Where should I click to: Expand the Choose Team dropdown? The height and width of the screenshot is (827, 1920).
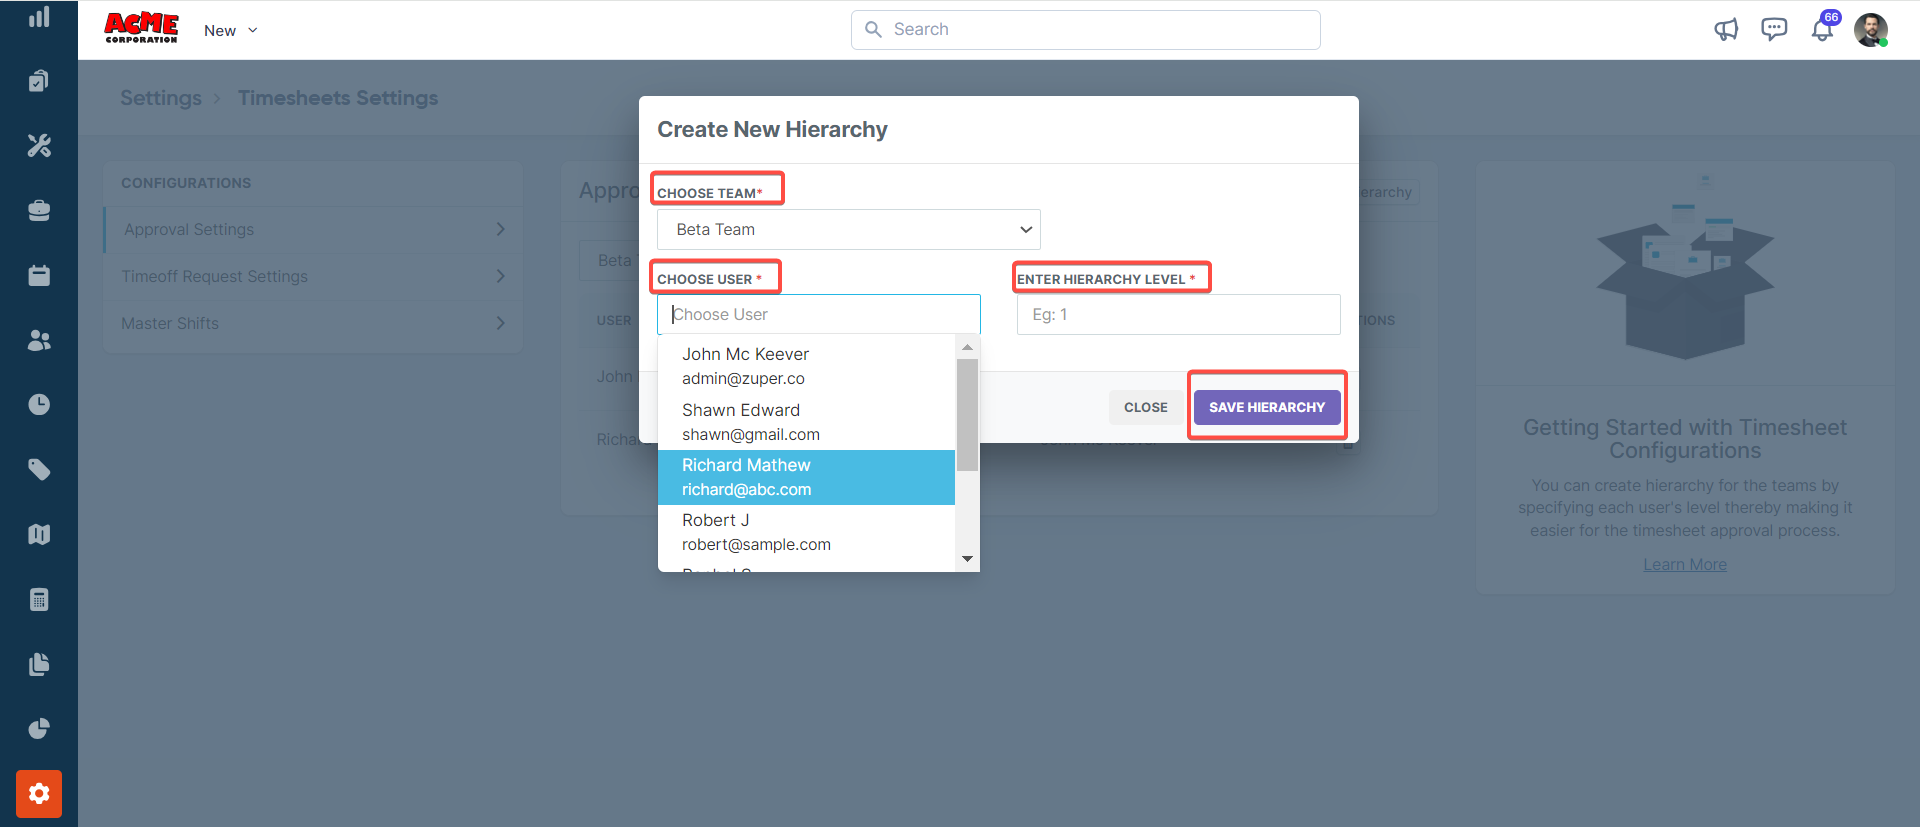[x=848, y=230]
